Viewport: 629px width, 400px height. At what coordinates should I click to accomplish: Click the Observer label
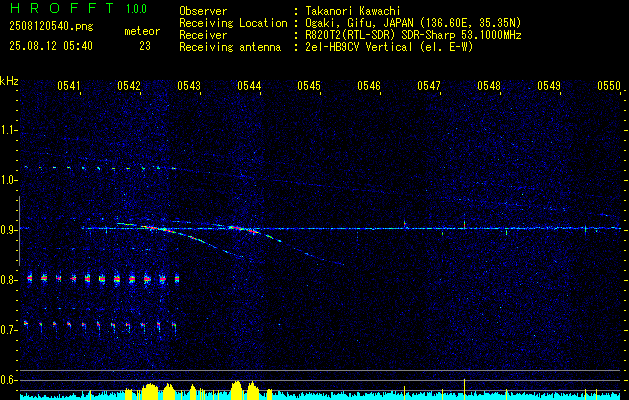(x=203, y=11)
